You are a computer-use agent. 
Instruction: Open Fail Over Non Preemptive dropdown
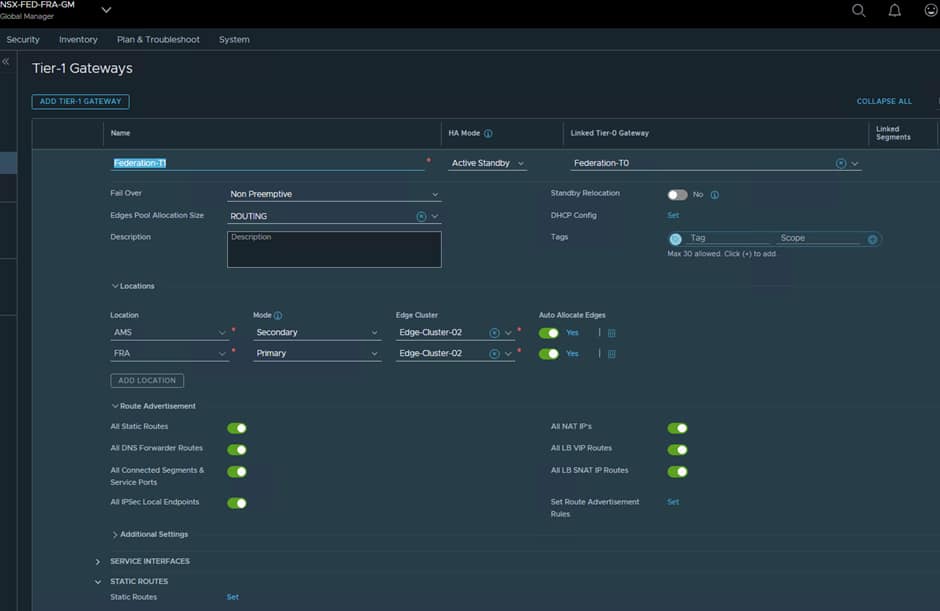pos(334,194)
